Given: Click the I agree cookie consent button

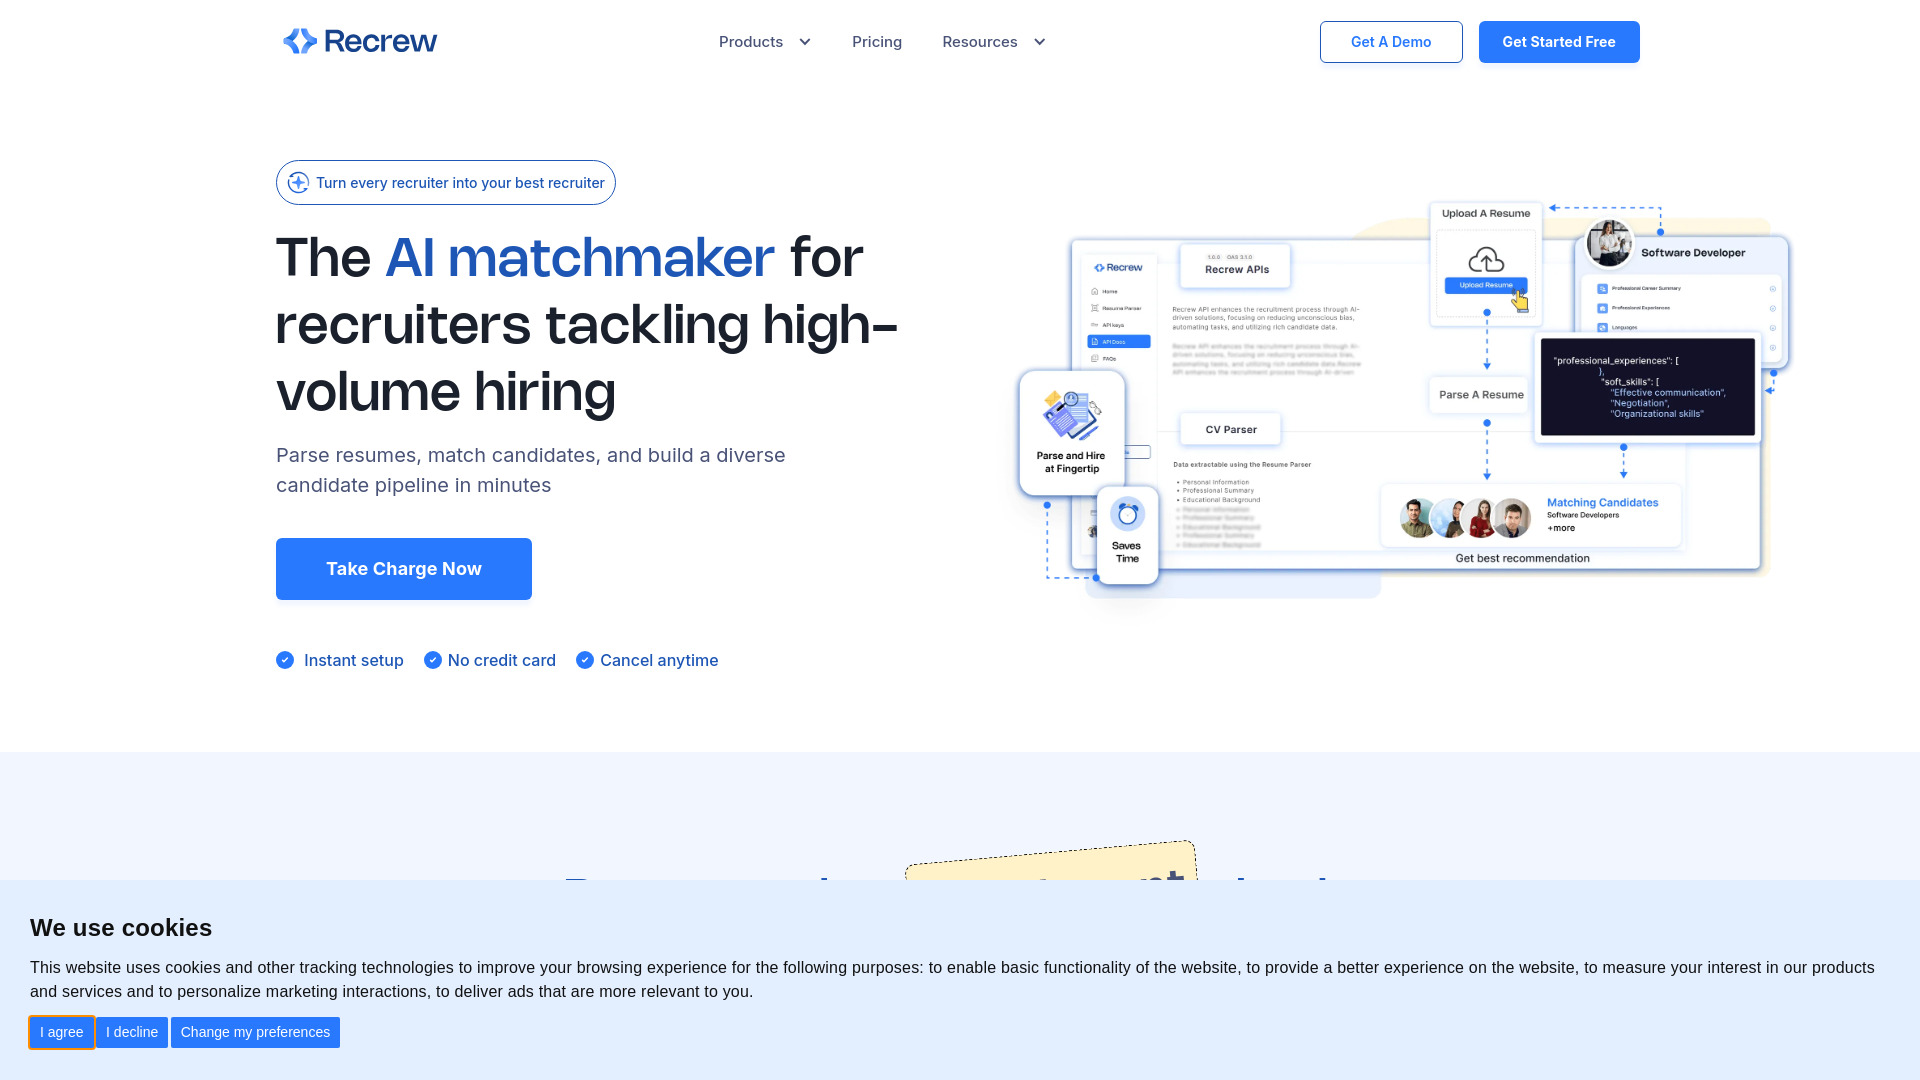Looking at the screenshot, I should coord(61,1031).
